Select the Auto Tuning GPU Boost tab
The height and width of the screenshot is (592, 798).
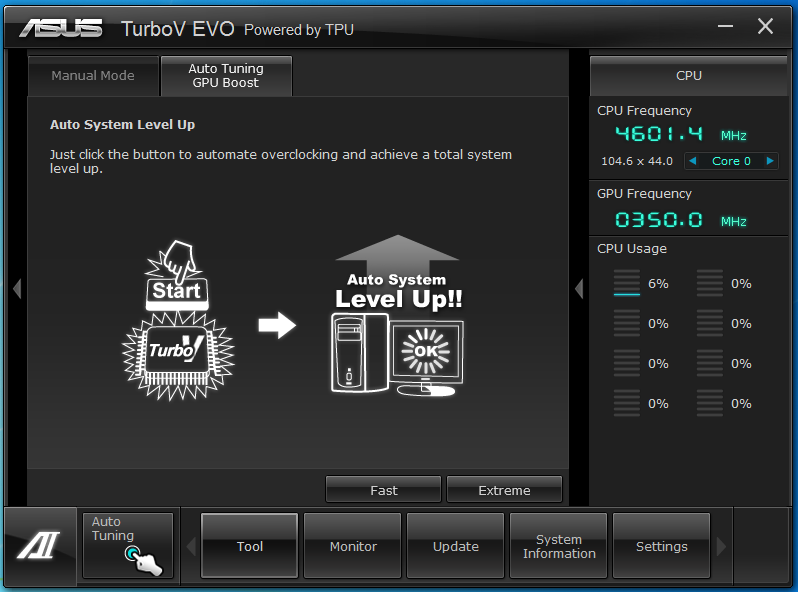pyautogui.click(x=226, y=76)
